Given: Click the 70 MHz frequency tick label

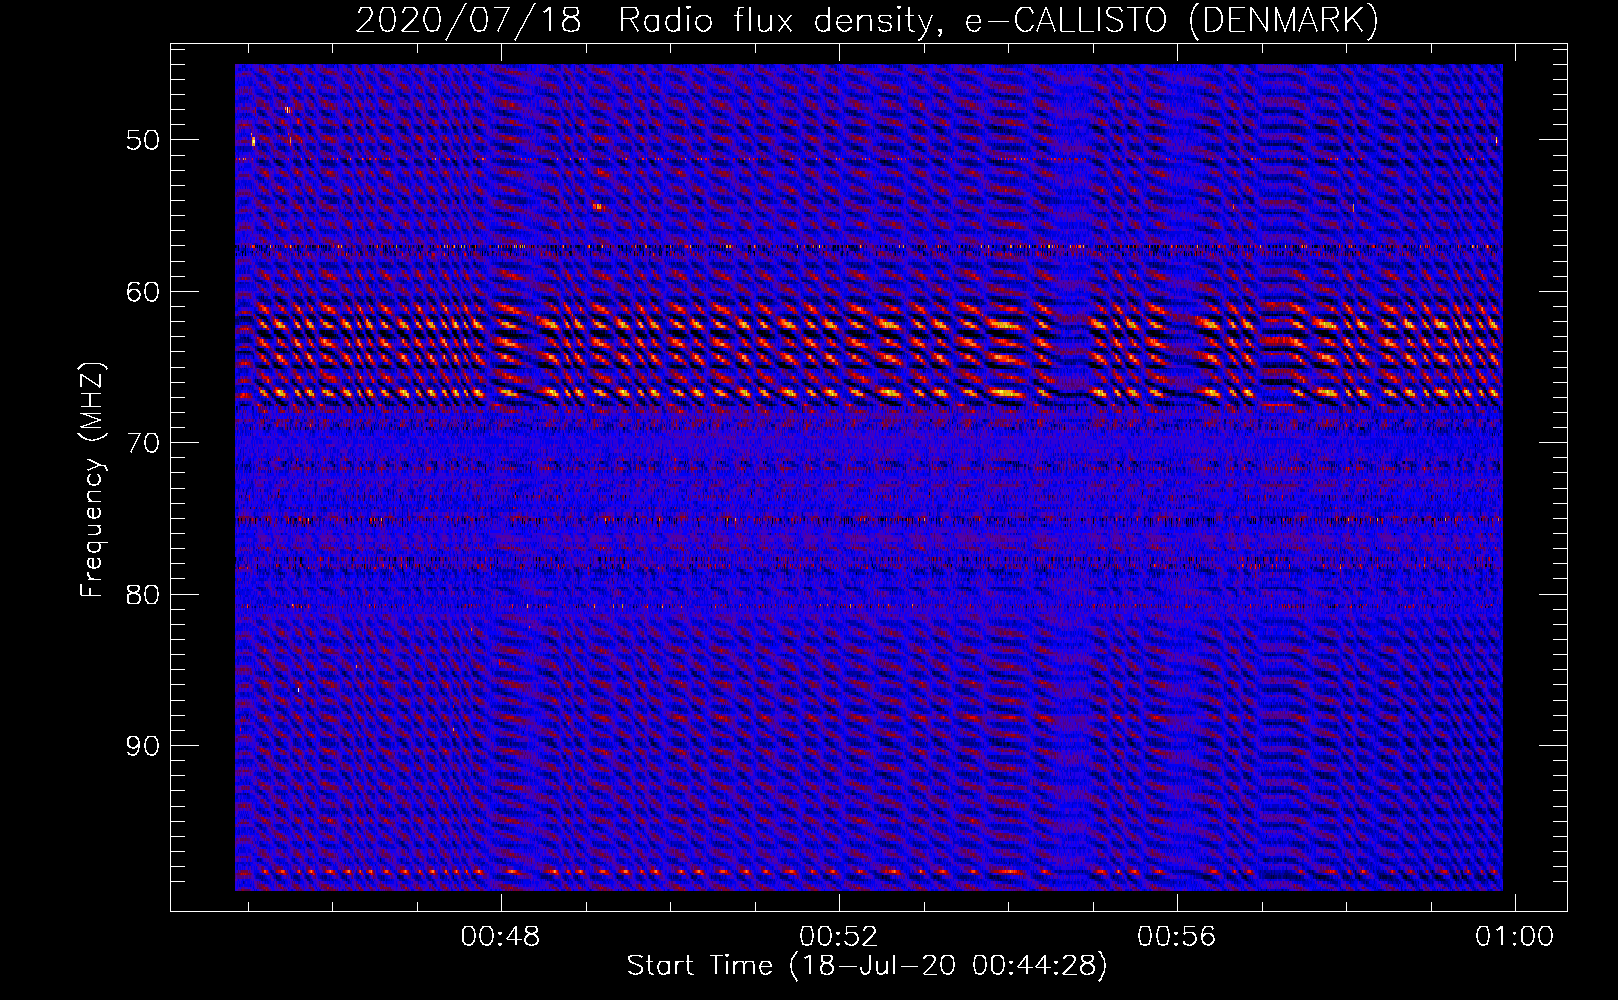Looking at the screenshot, I should pyautogui.click(x=142, y=443).
